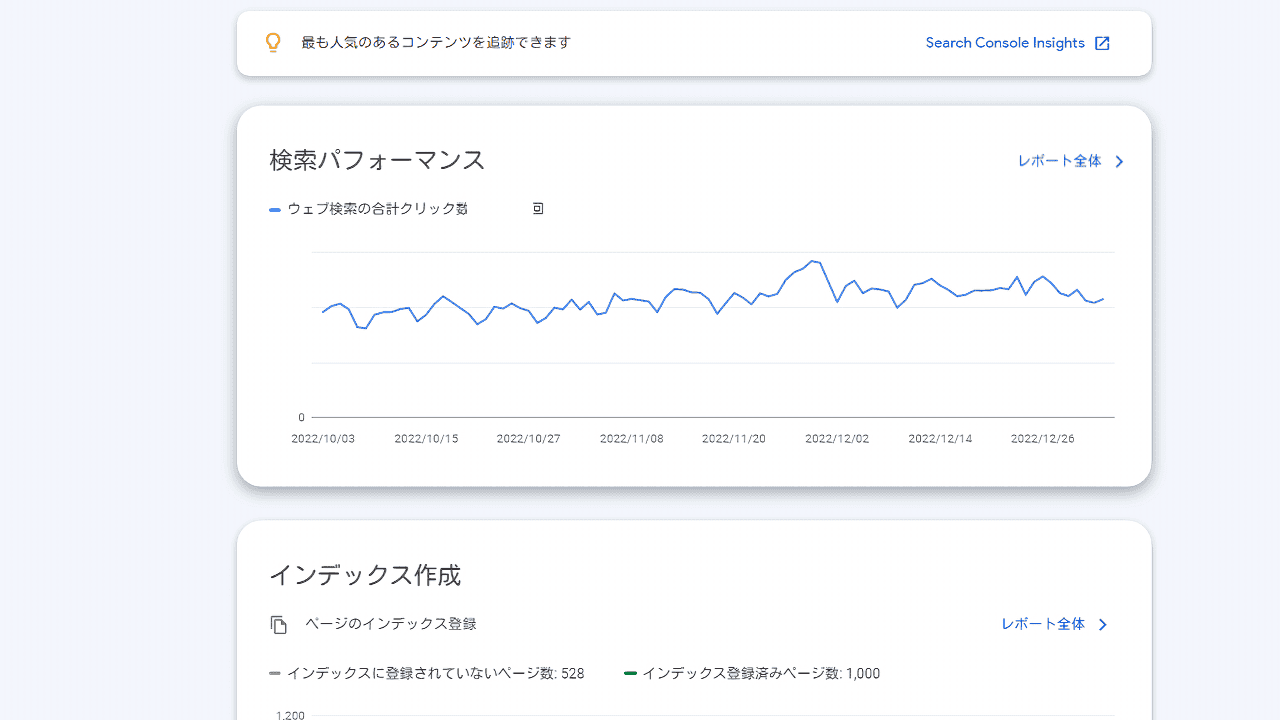This screenshot has width=1280, height=720.
Task: Click the gray not-indexed pages legend swatch
Action: pos(275,673)
